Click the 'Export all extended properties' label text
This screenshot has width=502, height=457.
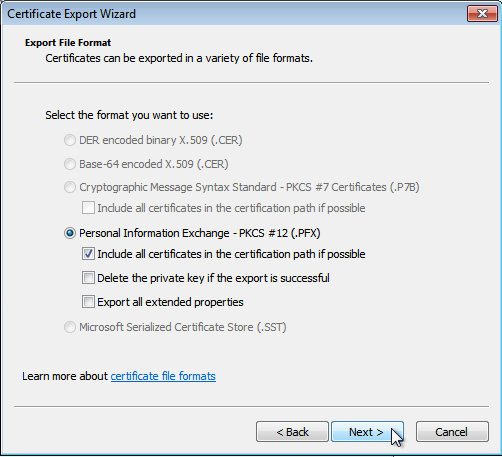[x=170, y=302]
